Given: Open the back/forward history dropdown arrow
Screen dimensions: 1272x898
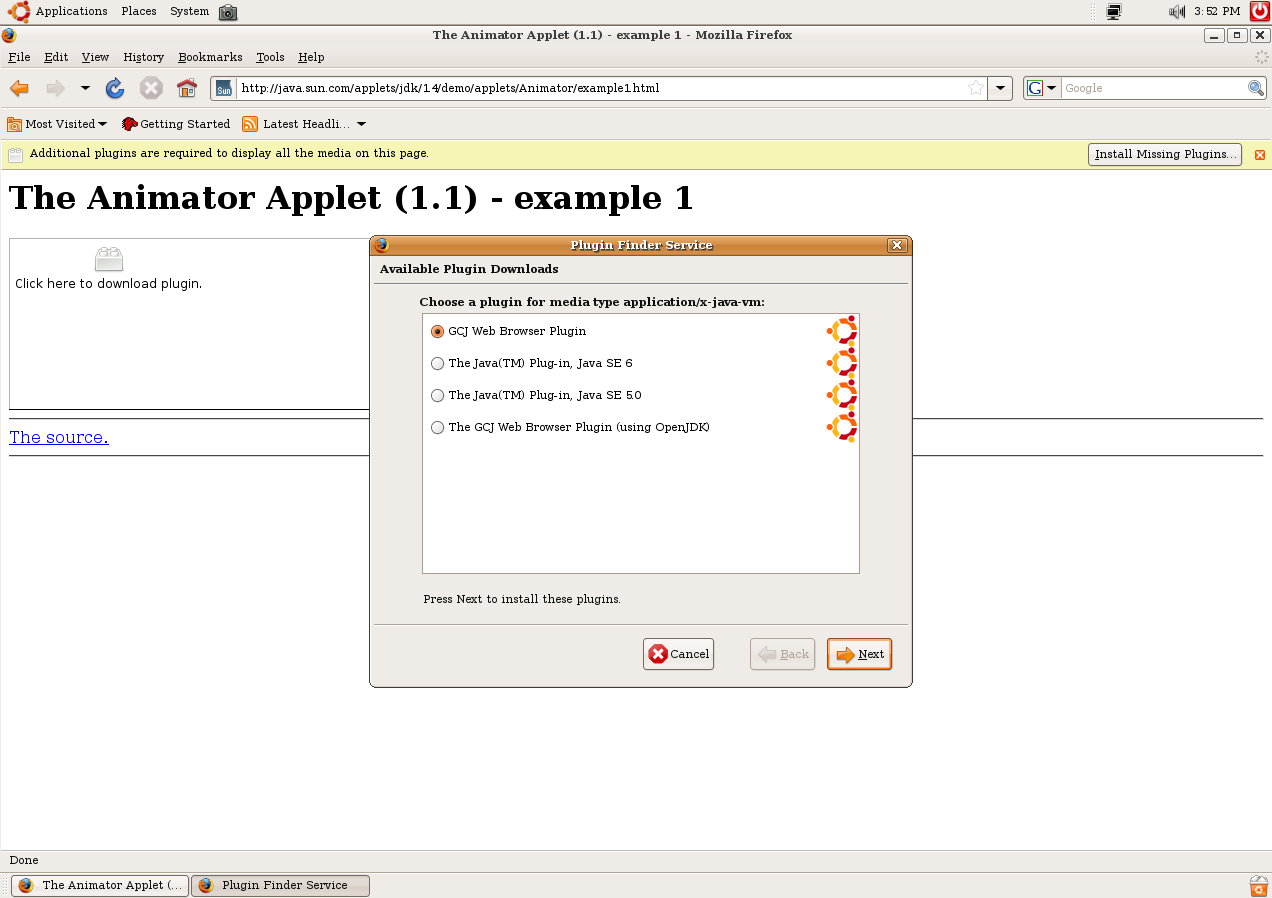Looking at the screenshot, I should tap(85, 88).
